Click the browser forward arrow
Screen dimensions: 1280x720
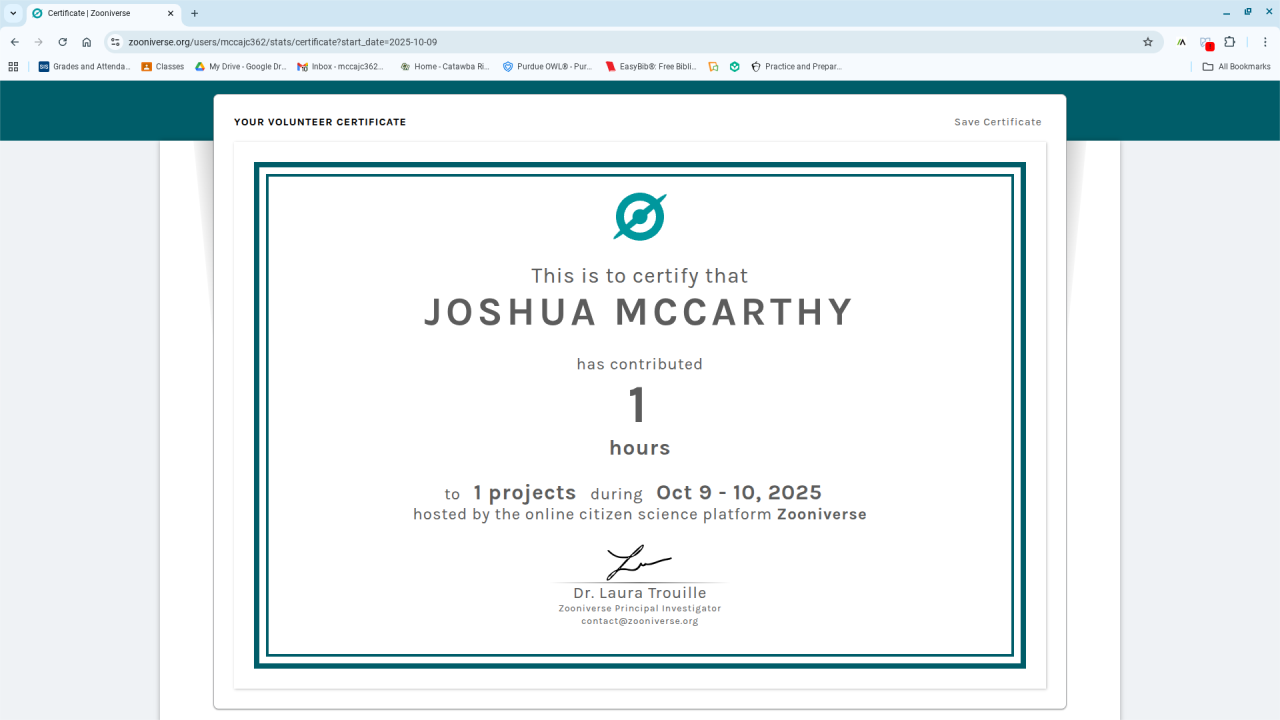click(38, 42)
